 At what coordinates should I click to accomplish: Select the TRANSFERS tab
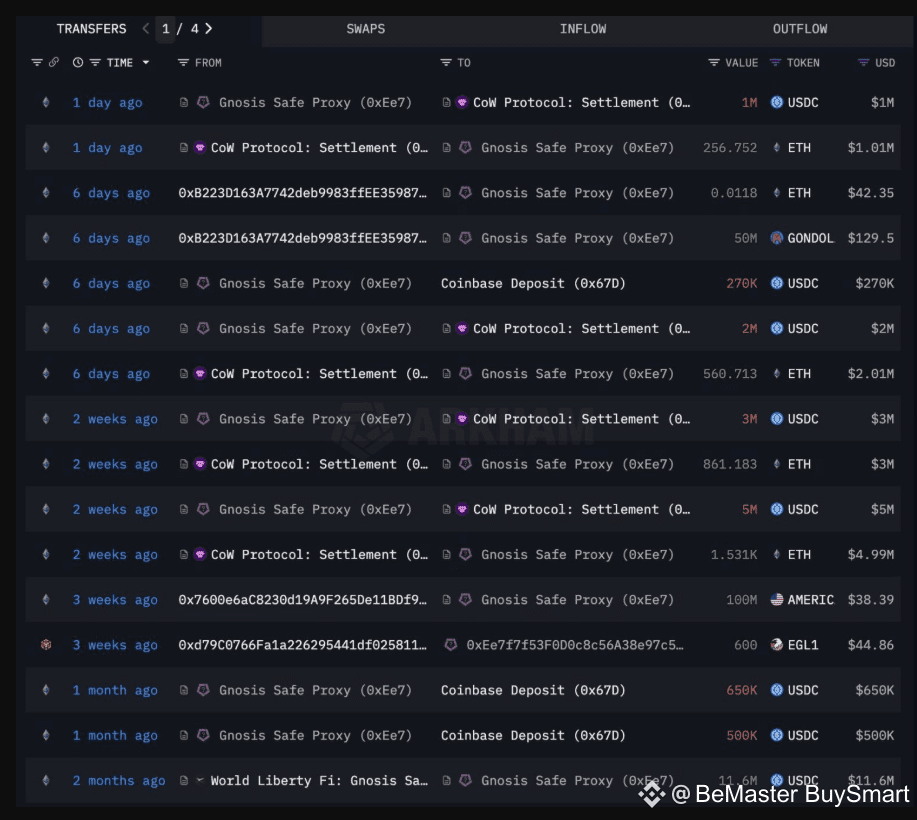[91, 29]
